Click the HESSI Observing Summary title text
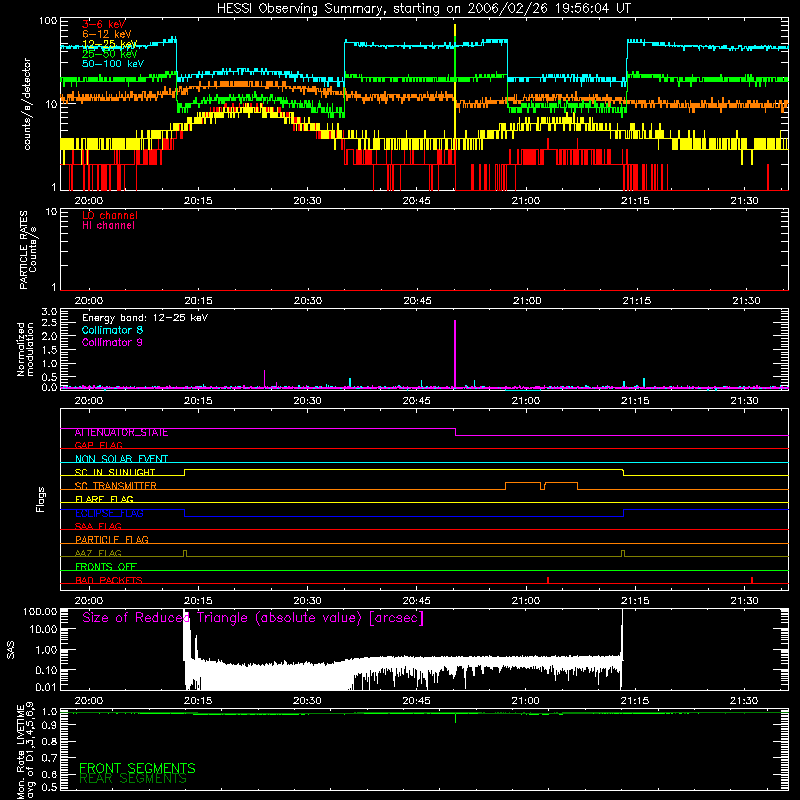This screenshot has width=800, height=800. tap(423, 9)
